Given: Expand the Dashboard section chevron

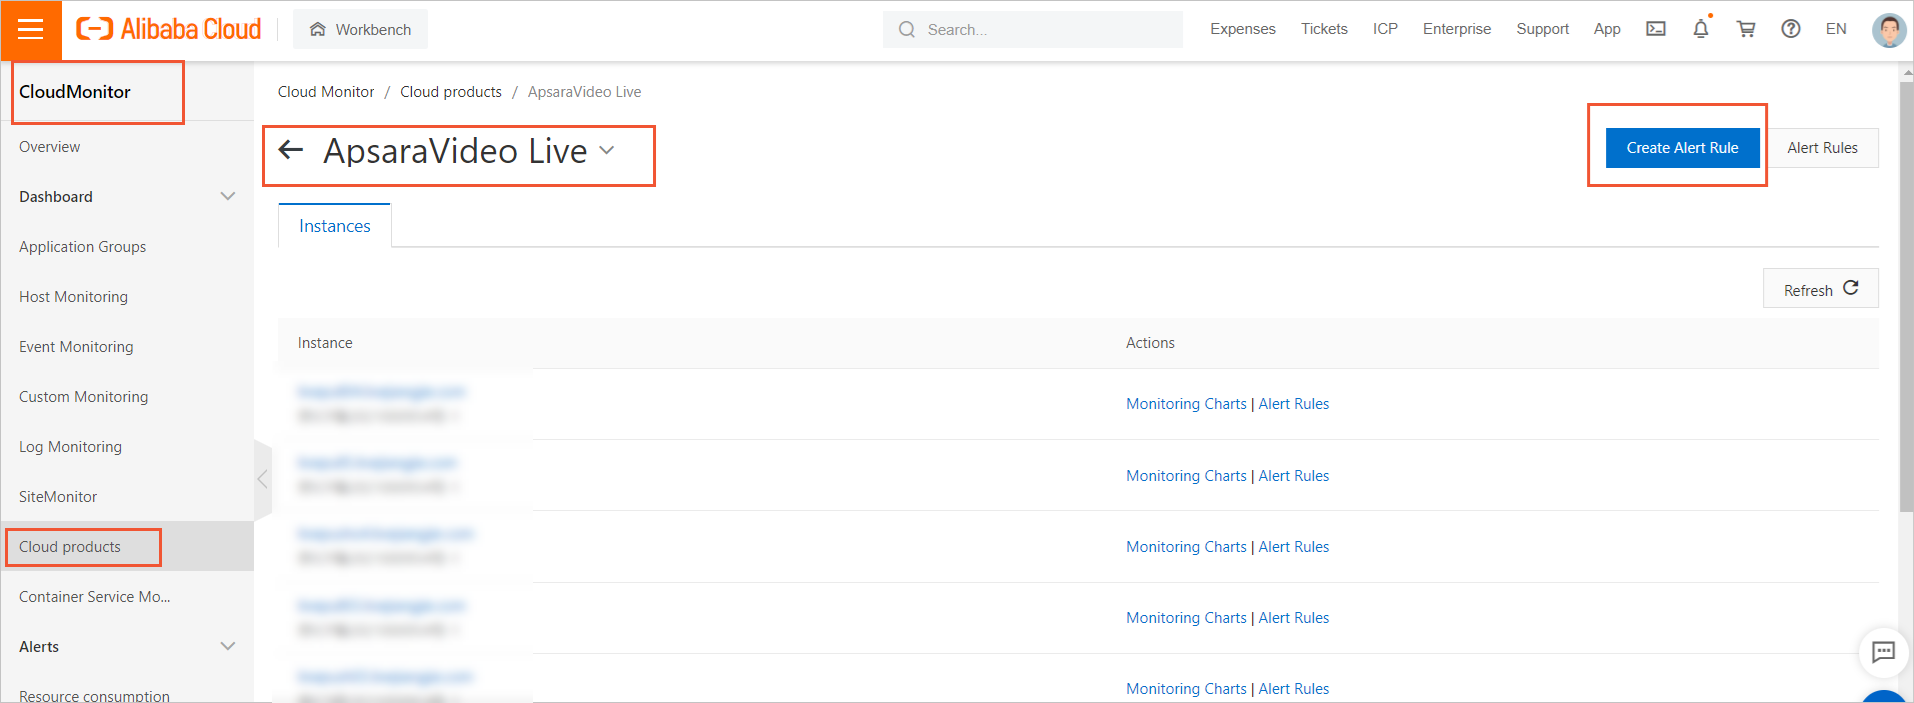Looking at the screenshot, I should click(x=228, y=196).
